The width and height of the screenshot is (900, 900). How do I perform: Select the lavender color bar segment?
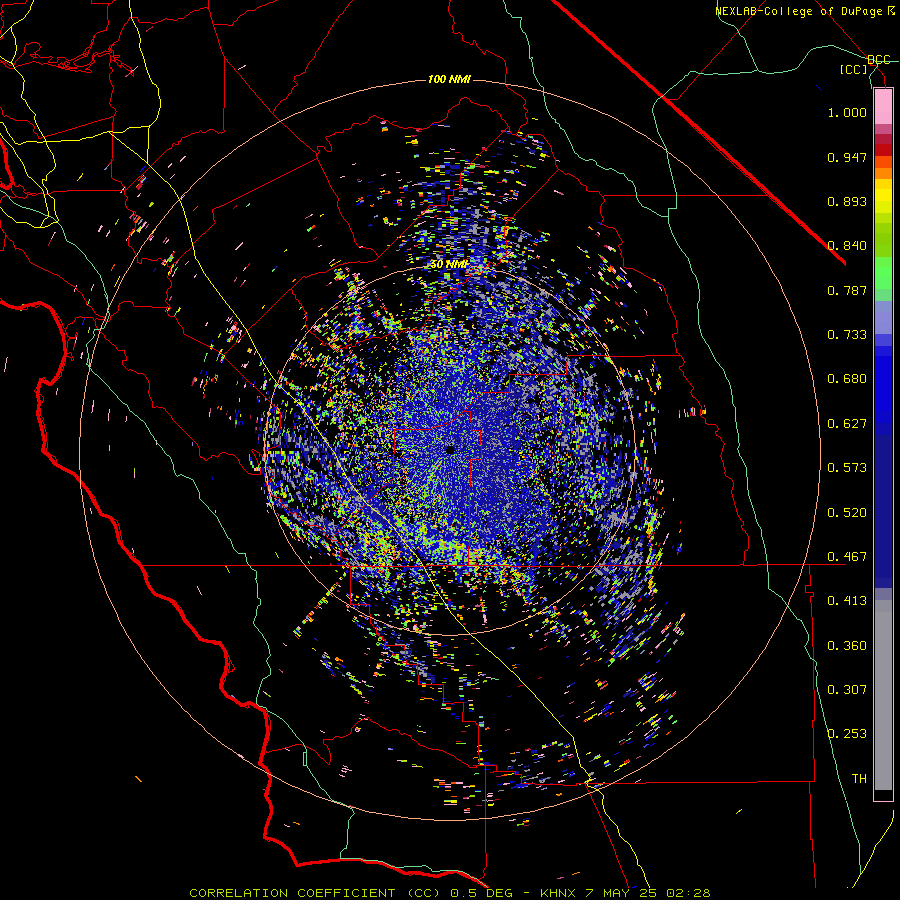click(x=883, y=318)
